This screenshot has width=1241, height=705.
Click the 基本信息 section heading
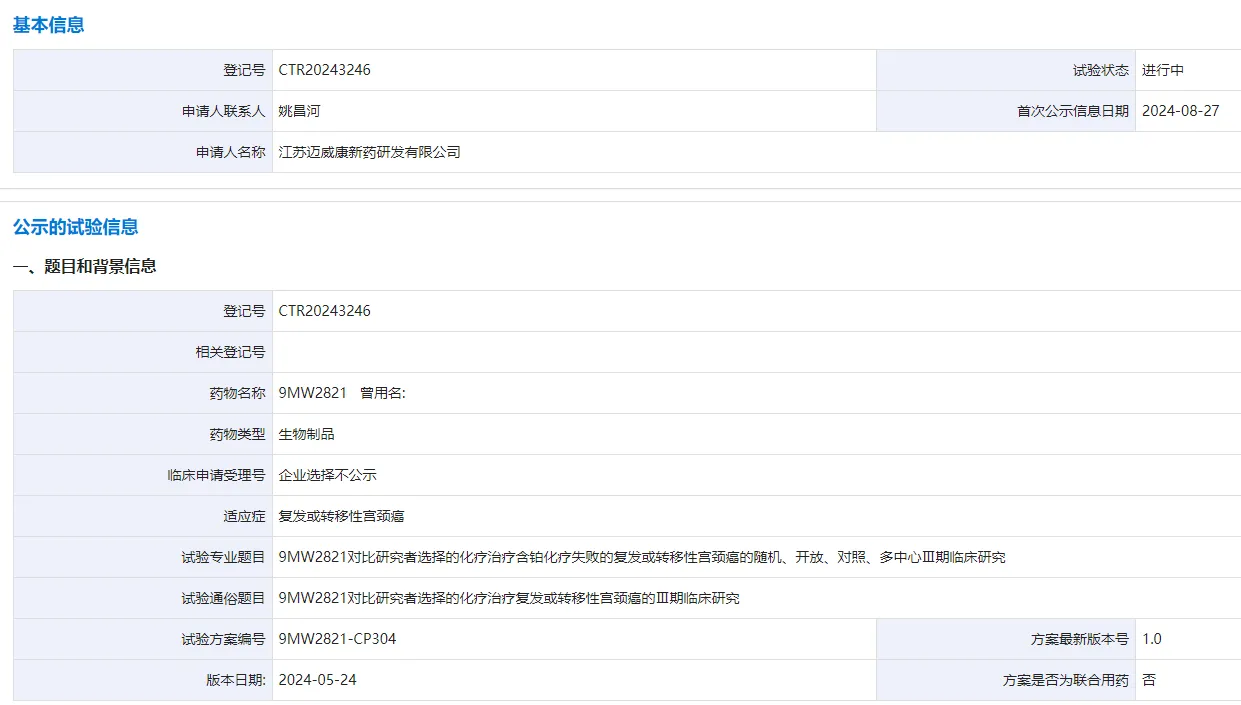(48, 25)
